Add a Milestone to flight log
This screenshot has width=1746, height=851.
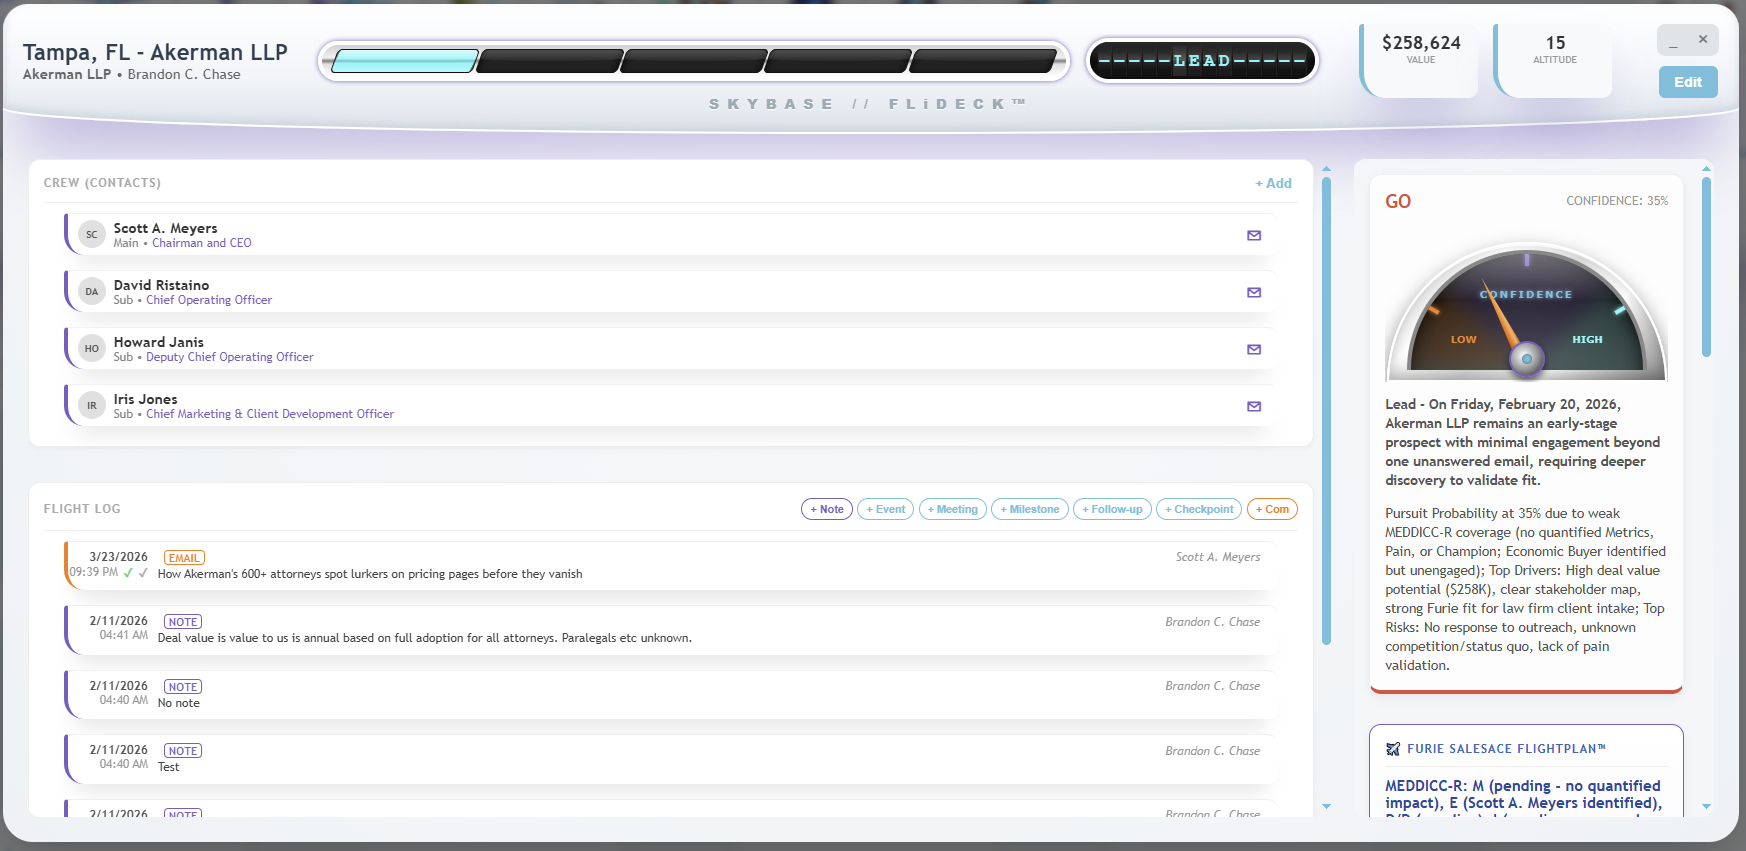coord(1030,509)
